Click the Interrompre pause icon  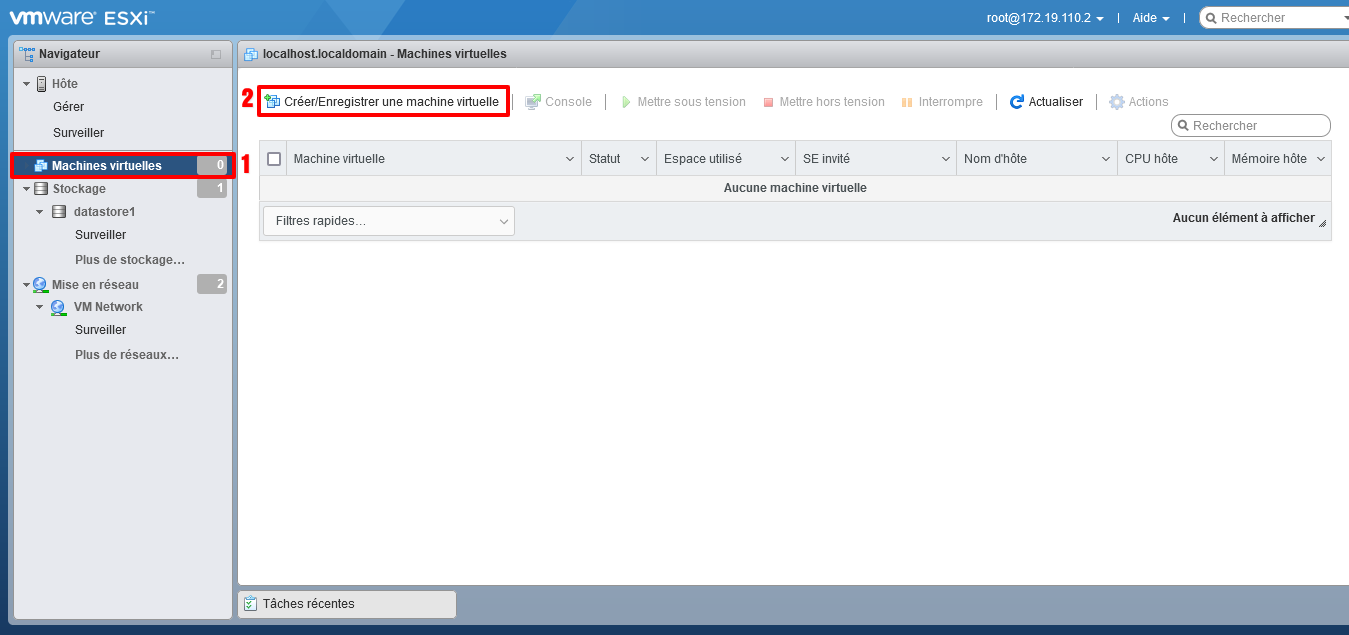pyautogui.click(x=907, y=102)
